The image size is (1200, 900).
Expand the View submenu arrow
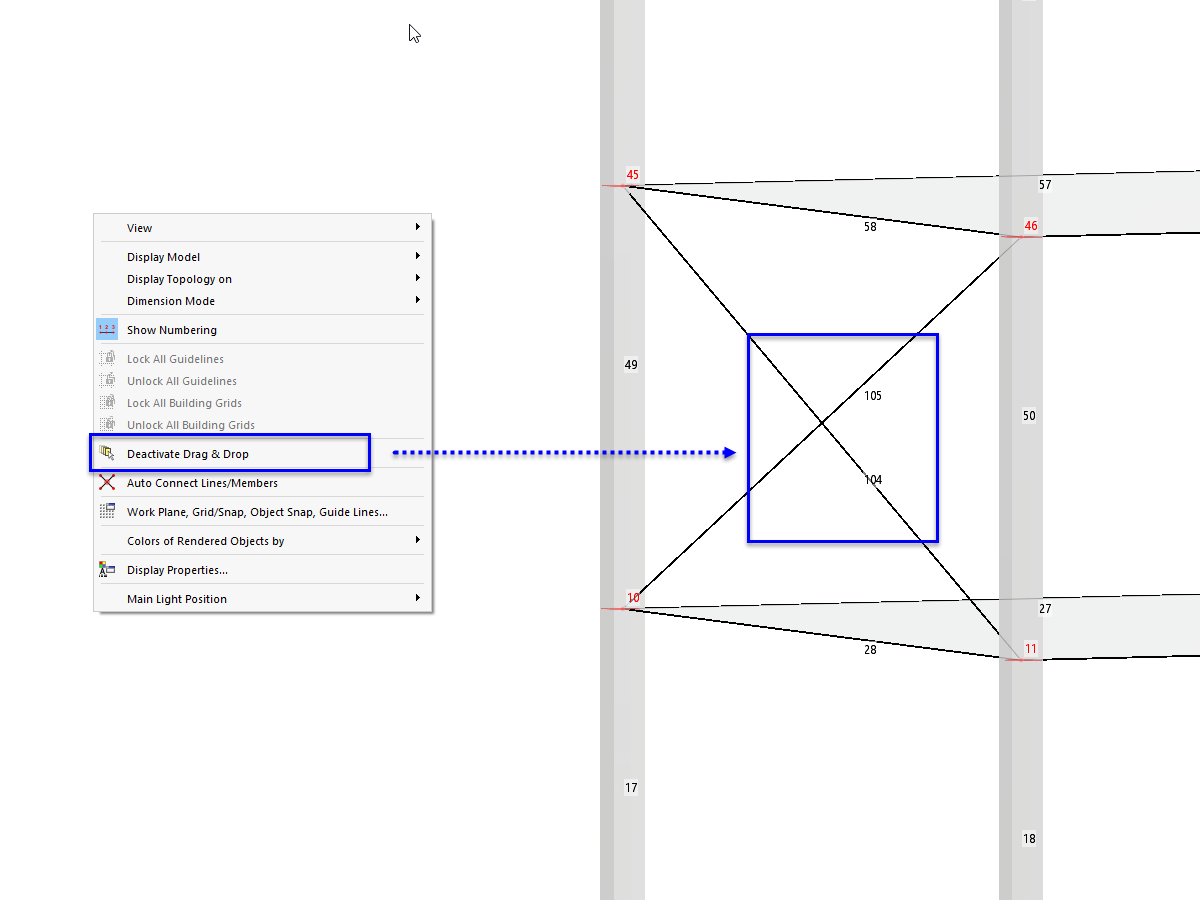click(x=417, y=227)
